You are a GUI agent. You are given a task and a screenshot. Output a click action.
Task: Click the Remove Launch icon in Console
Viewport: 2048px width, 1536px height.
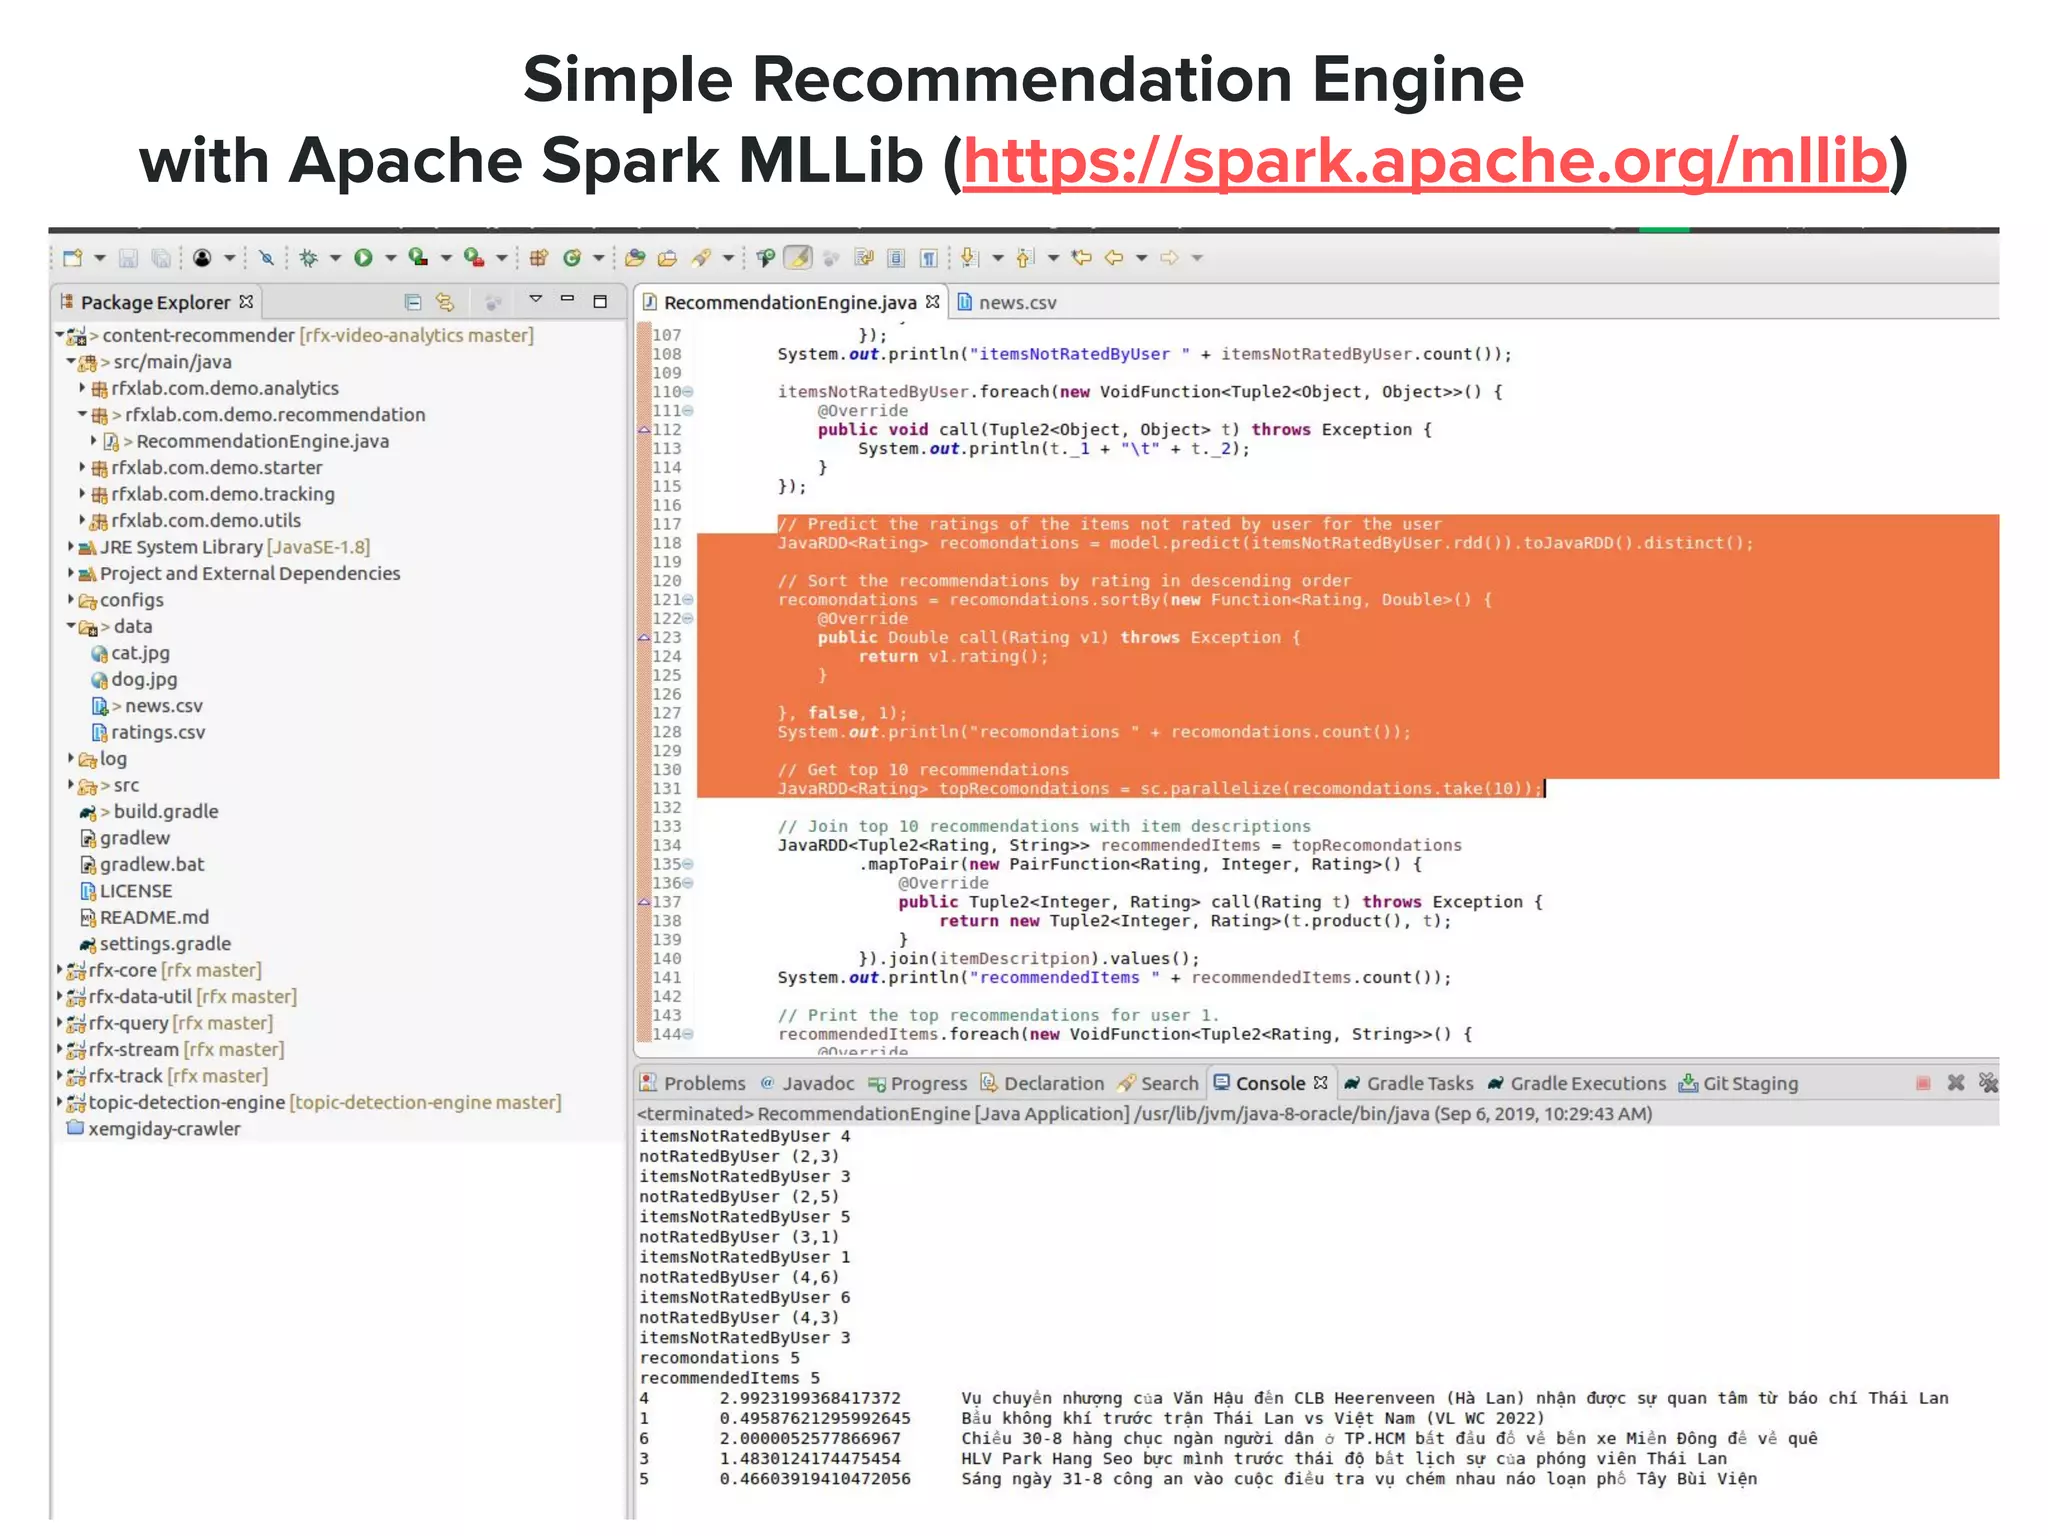click(1956, 1083)
